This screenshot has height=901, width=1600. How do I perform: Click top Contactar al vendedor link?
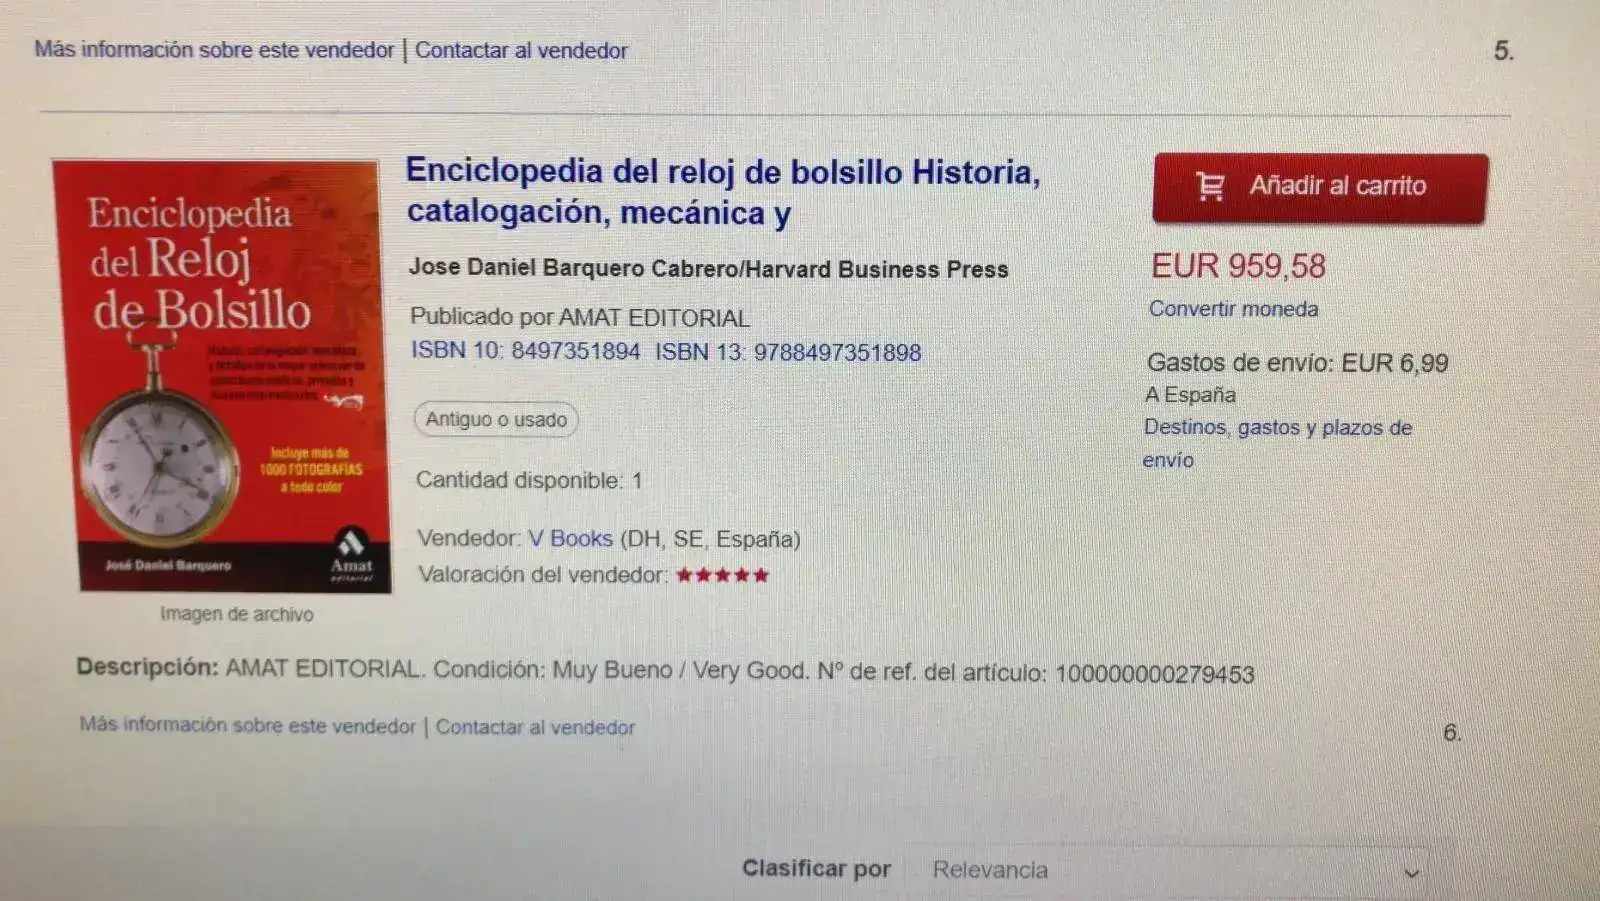[521, 50]
